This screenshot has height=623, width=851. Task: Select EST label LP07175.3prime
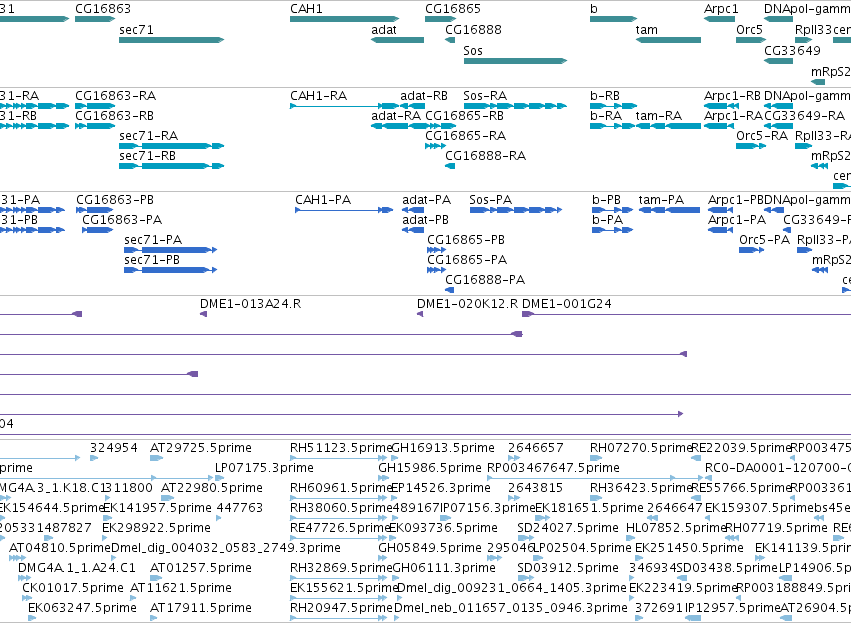(x=264, y=468)
